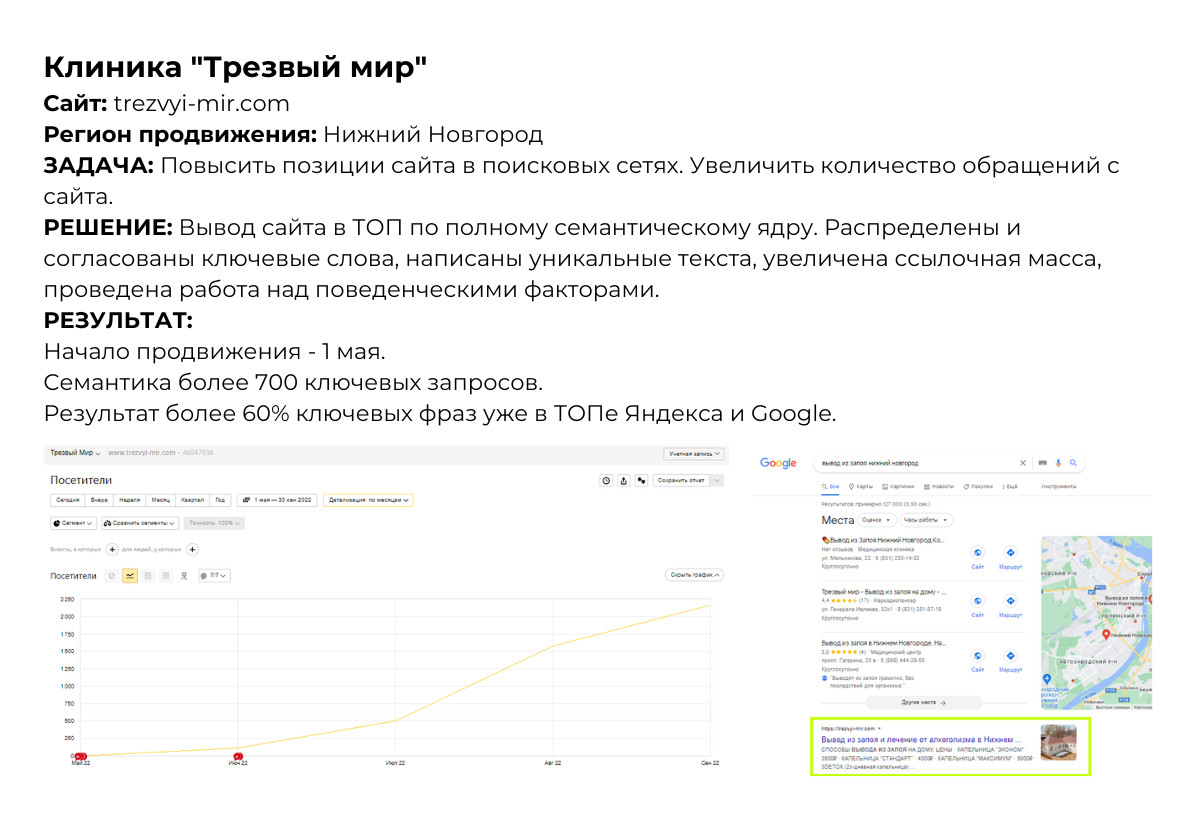Select the Сегодня period

pyautogui.click(x=67, y=499)
